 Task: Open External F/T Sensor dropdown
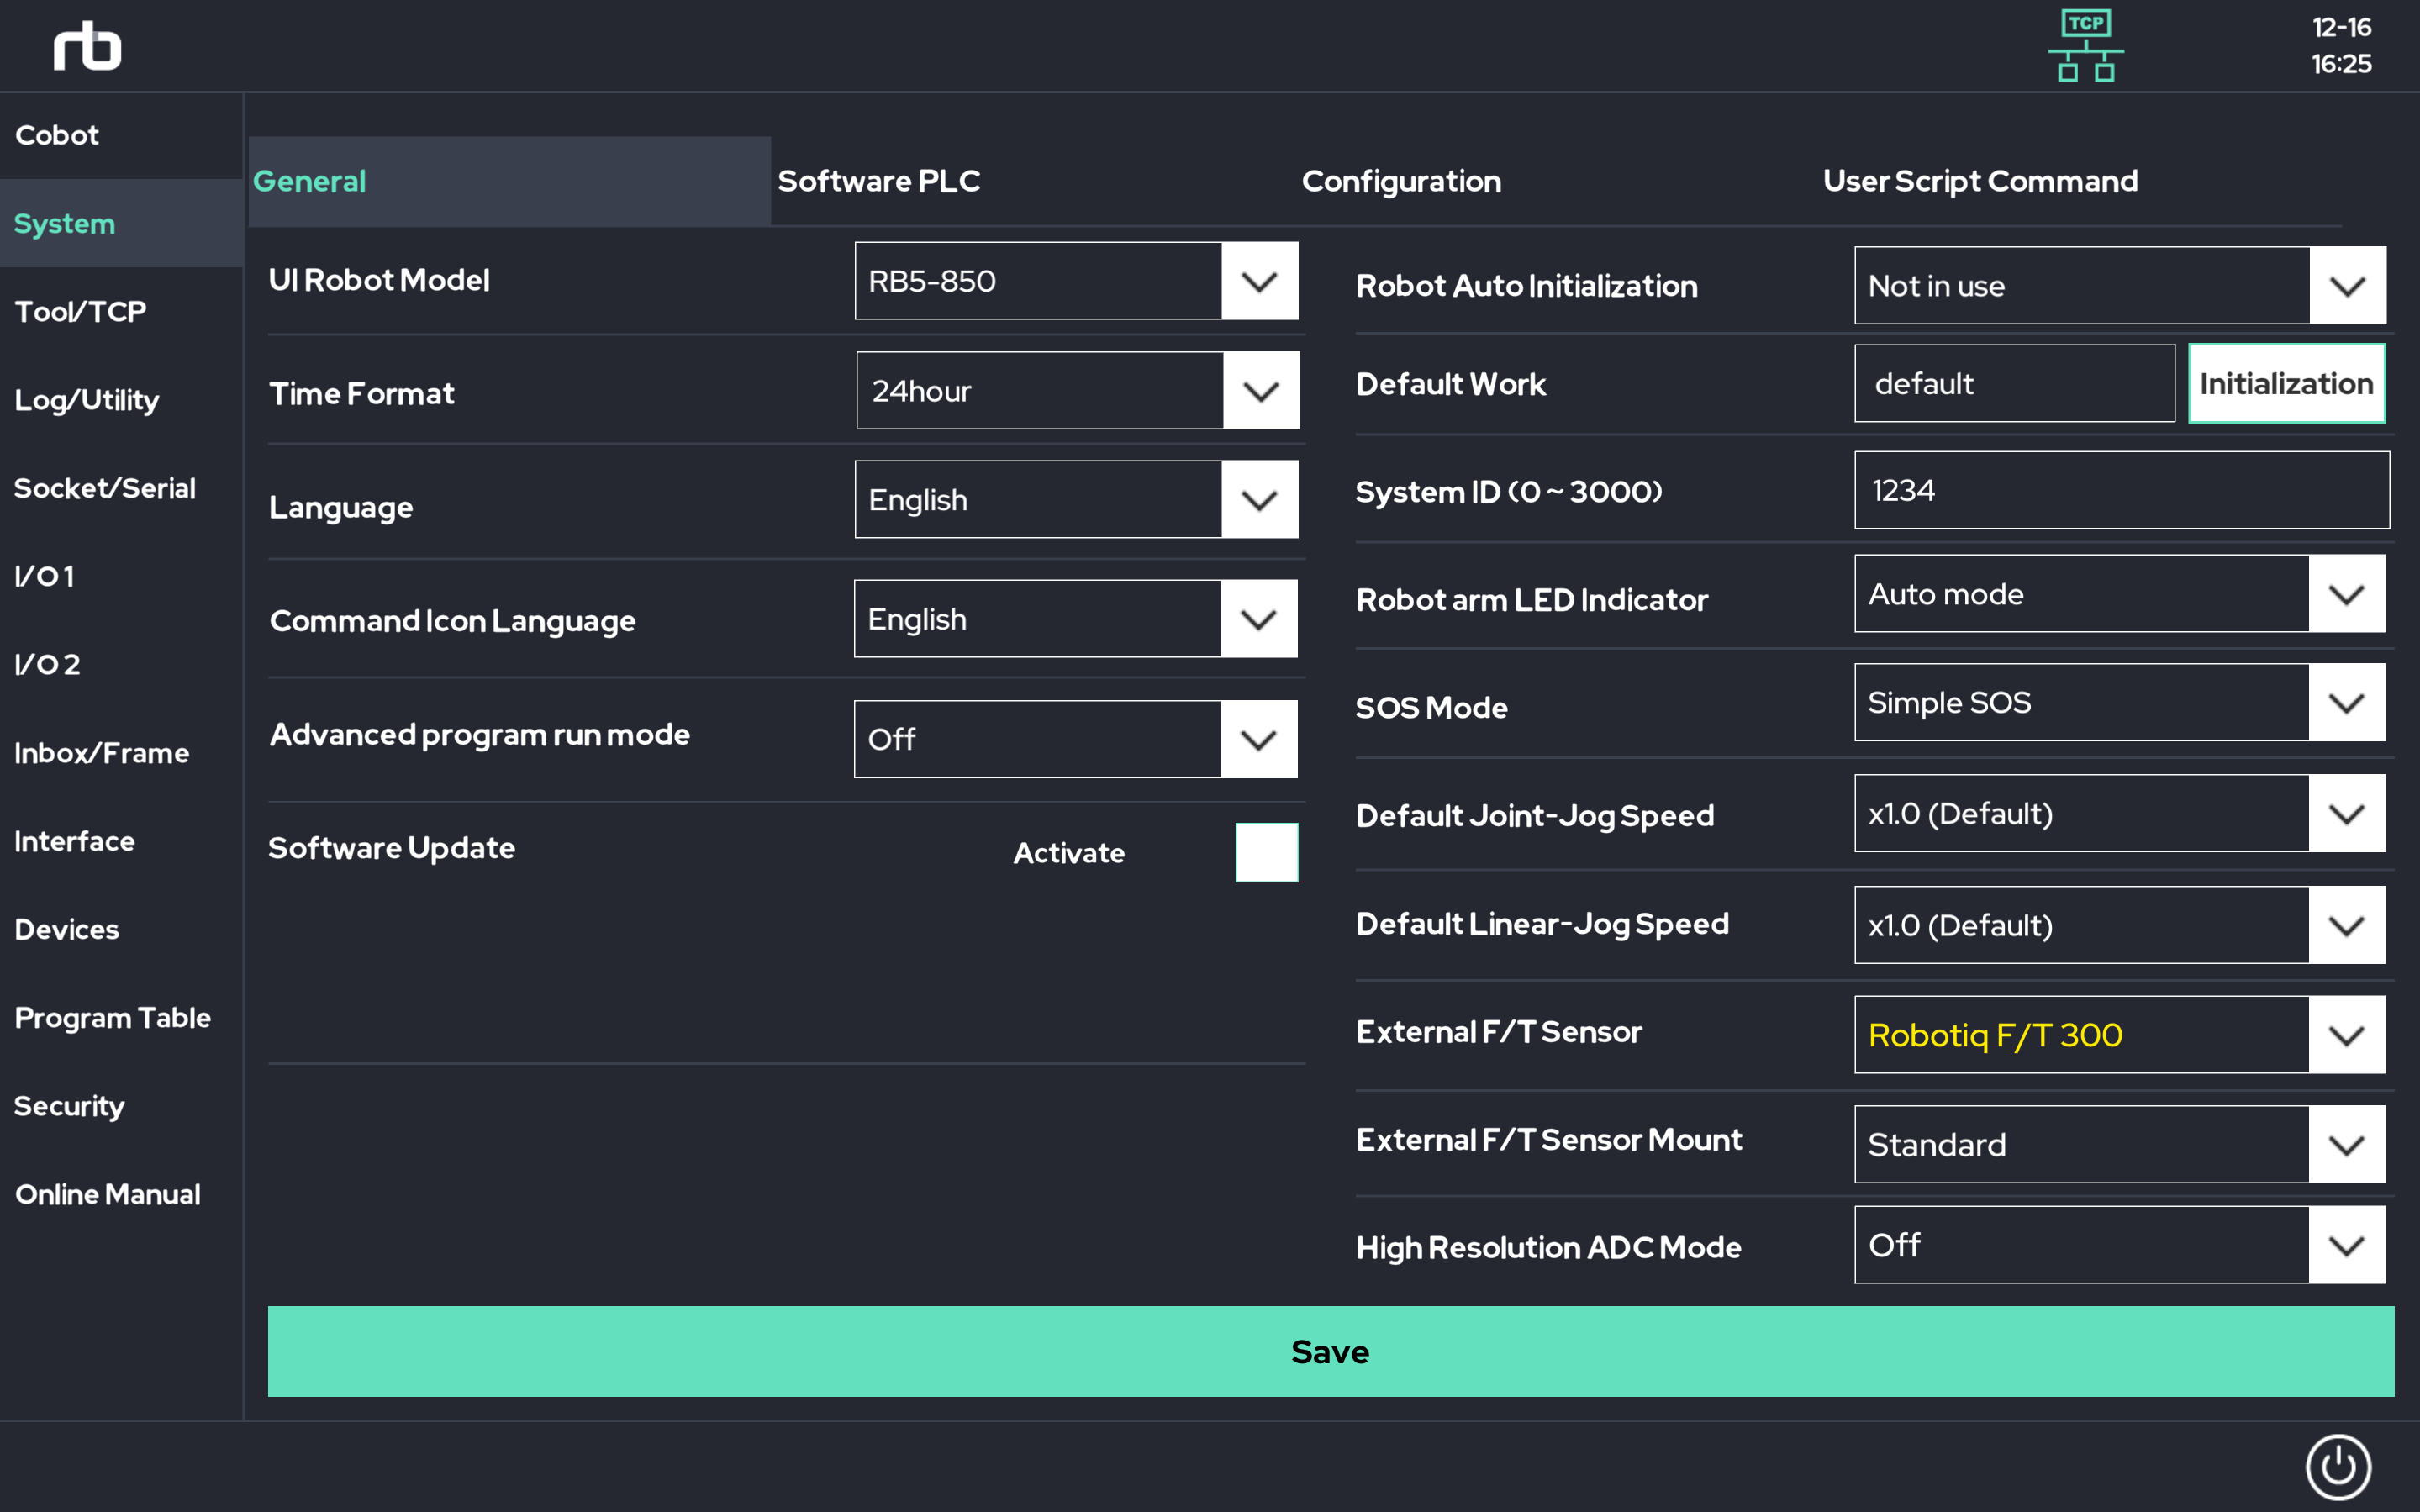tap(2346, 1035)
